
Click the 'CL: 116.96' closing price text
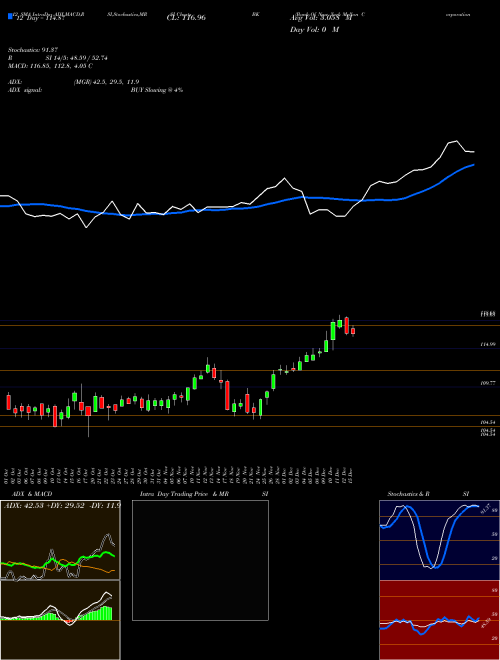(186, 18)
